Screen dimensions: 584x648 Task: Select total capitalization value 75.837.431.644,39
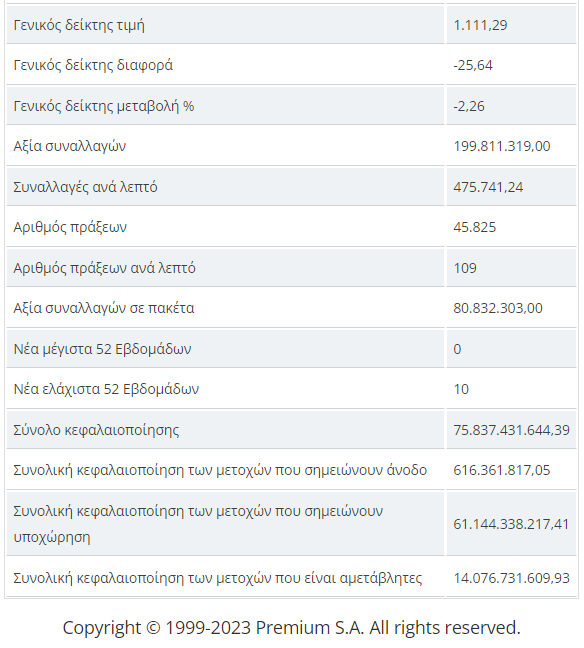tap(511, 430)
